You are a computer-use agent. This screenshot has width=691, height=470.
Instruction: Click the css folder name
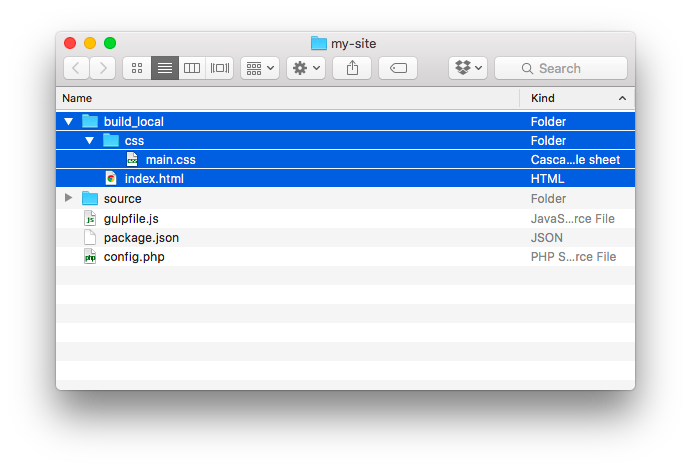134,141
